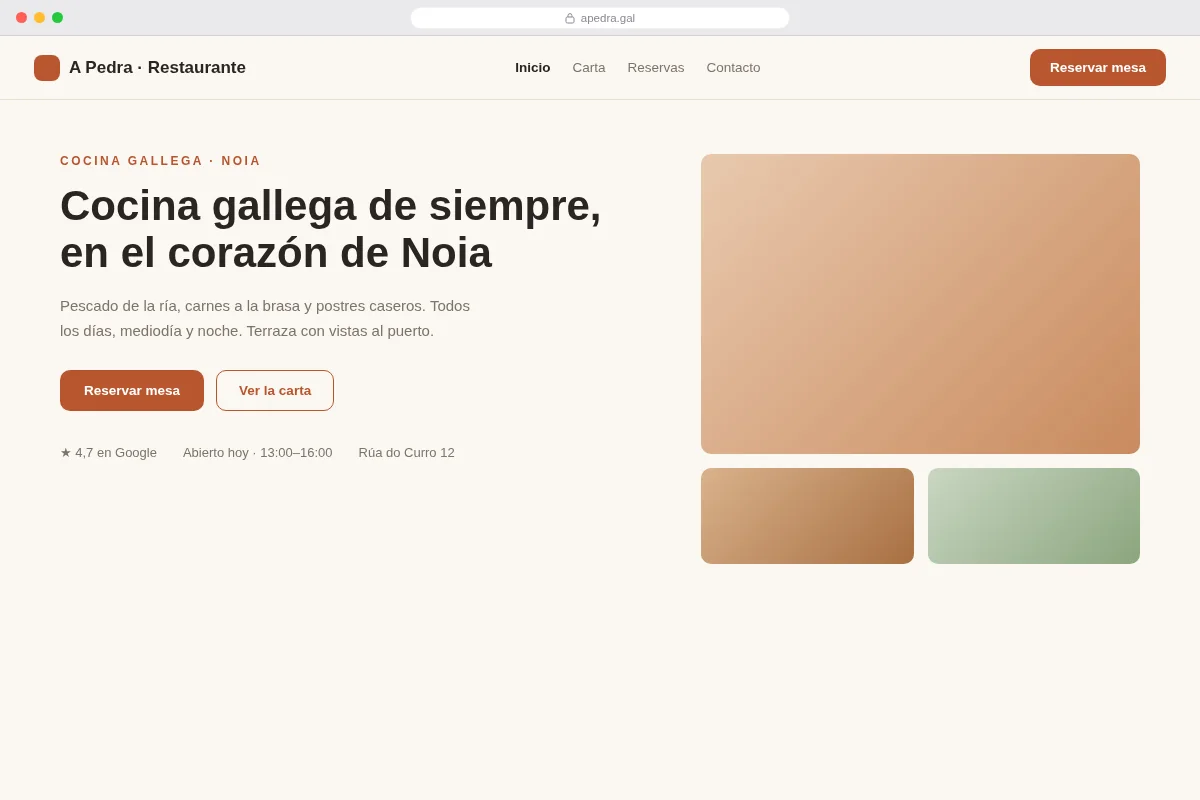
Task: Open the Inicio navigation item
Action: click(533, 68)
